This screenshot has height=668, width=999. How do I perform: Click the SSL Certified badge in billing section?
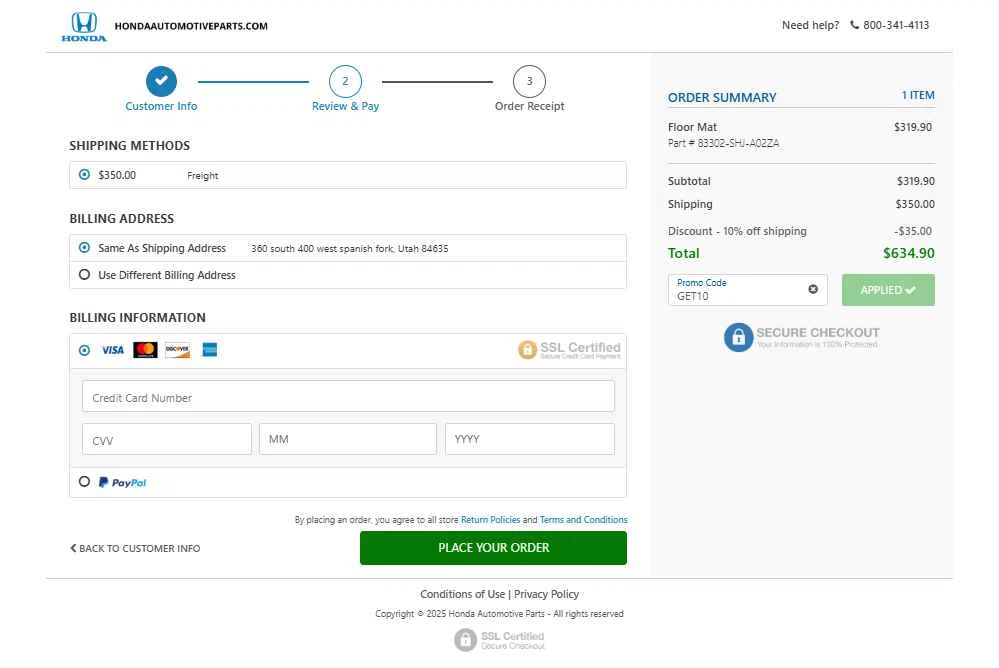(x=569, y=349)
